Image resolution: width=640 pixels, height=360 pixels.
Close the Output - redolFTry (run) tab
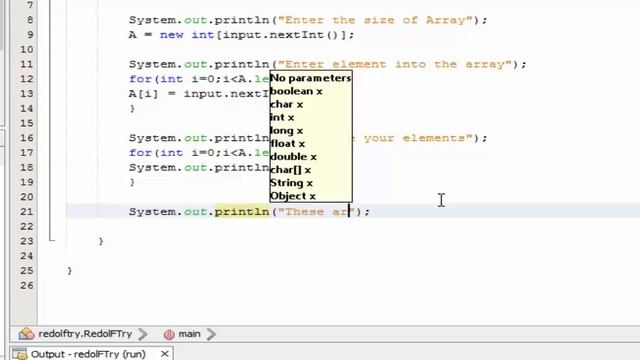pyautogui.click(x=164, y=353)
